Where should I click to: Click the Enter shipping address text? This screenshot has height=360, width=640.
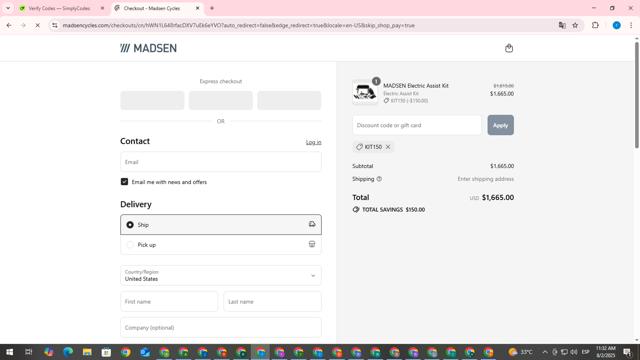[x=486, y=179]
